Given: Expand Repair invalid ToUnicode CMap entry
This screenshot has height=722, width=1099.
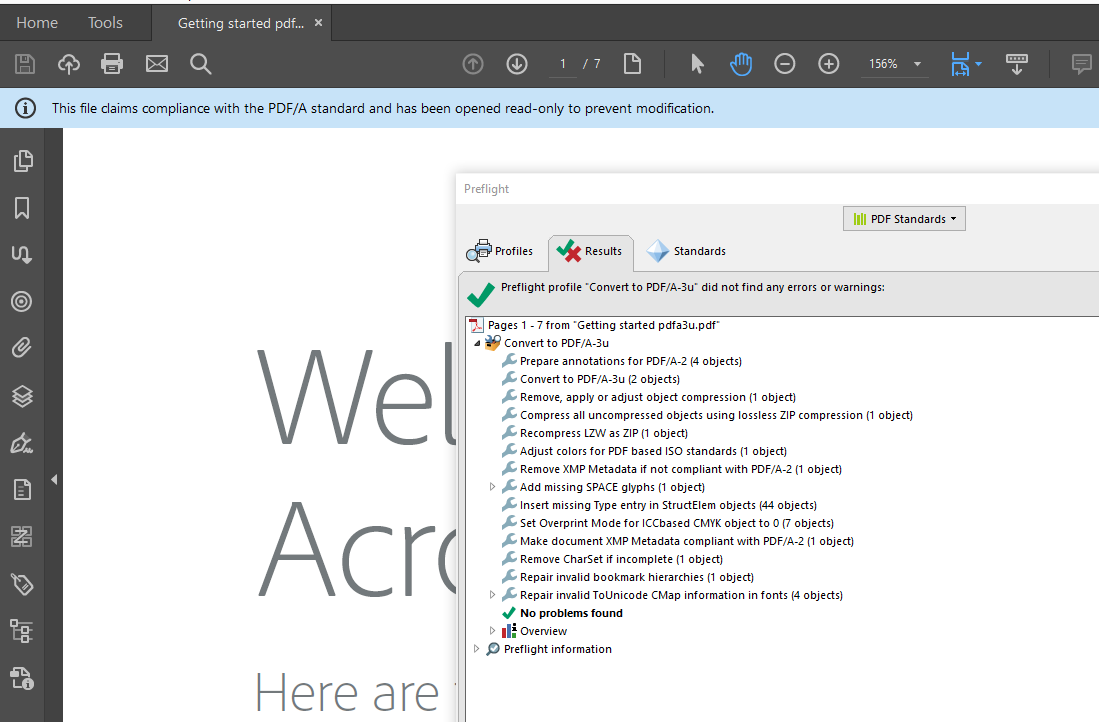Looking at the screenshot, I should (x=493, y=595).
